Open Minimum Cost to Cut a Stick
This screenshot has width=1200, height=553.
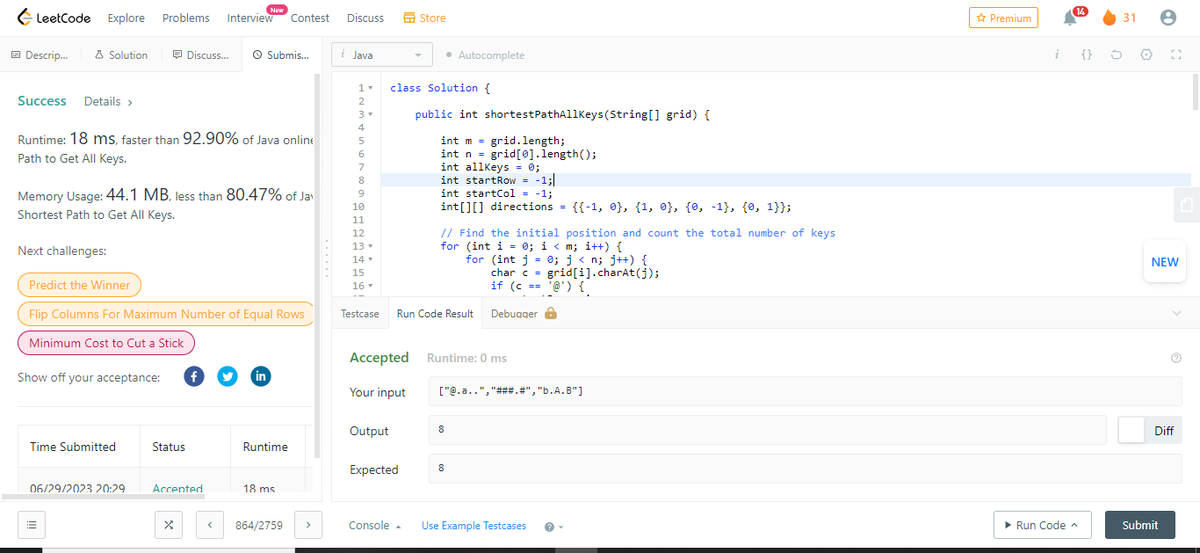point(106,343)
